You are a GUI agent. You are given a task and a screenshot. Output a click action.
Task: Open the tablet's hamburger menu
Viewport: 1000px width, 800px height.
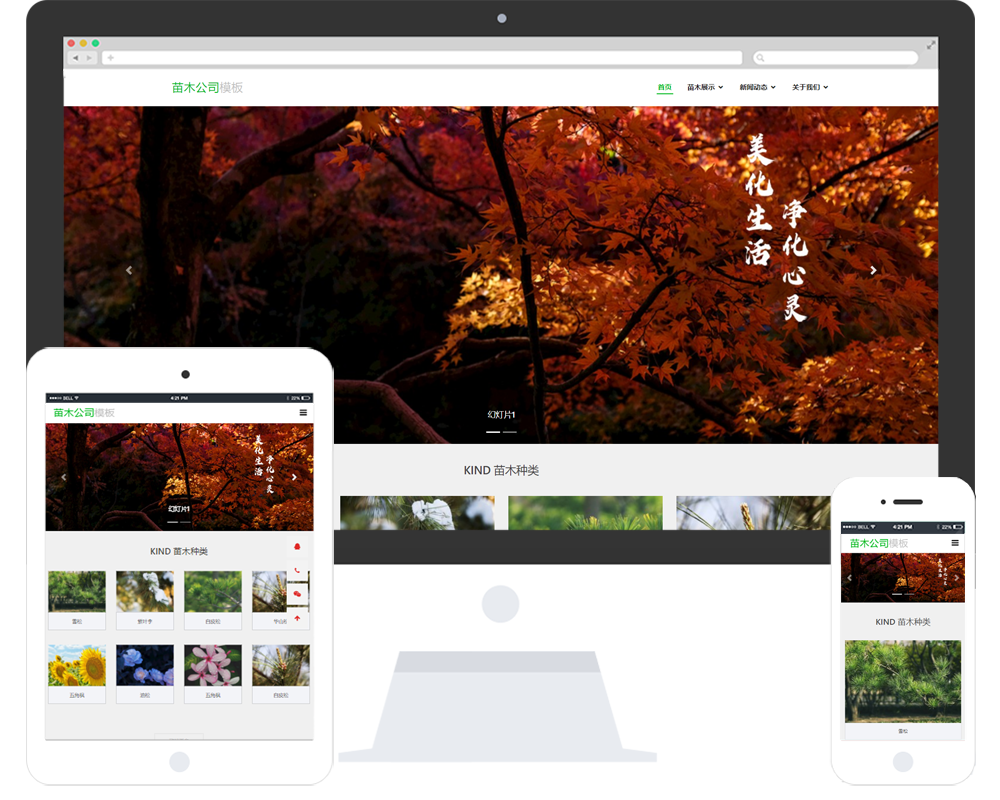[303, 413]
